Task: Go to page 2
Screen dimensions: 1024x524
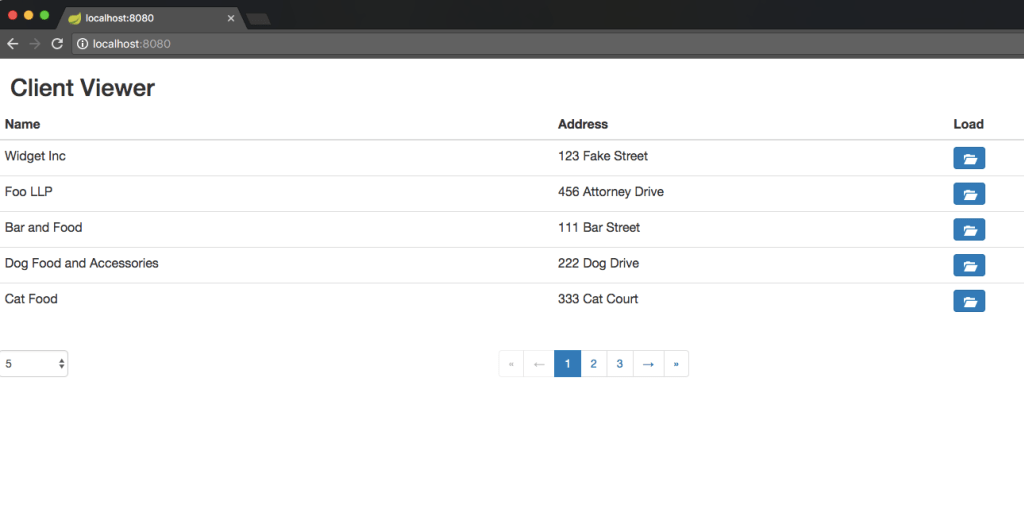Action: pyautogui.click(x=594, y=364)
